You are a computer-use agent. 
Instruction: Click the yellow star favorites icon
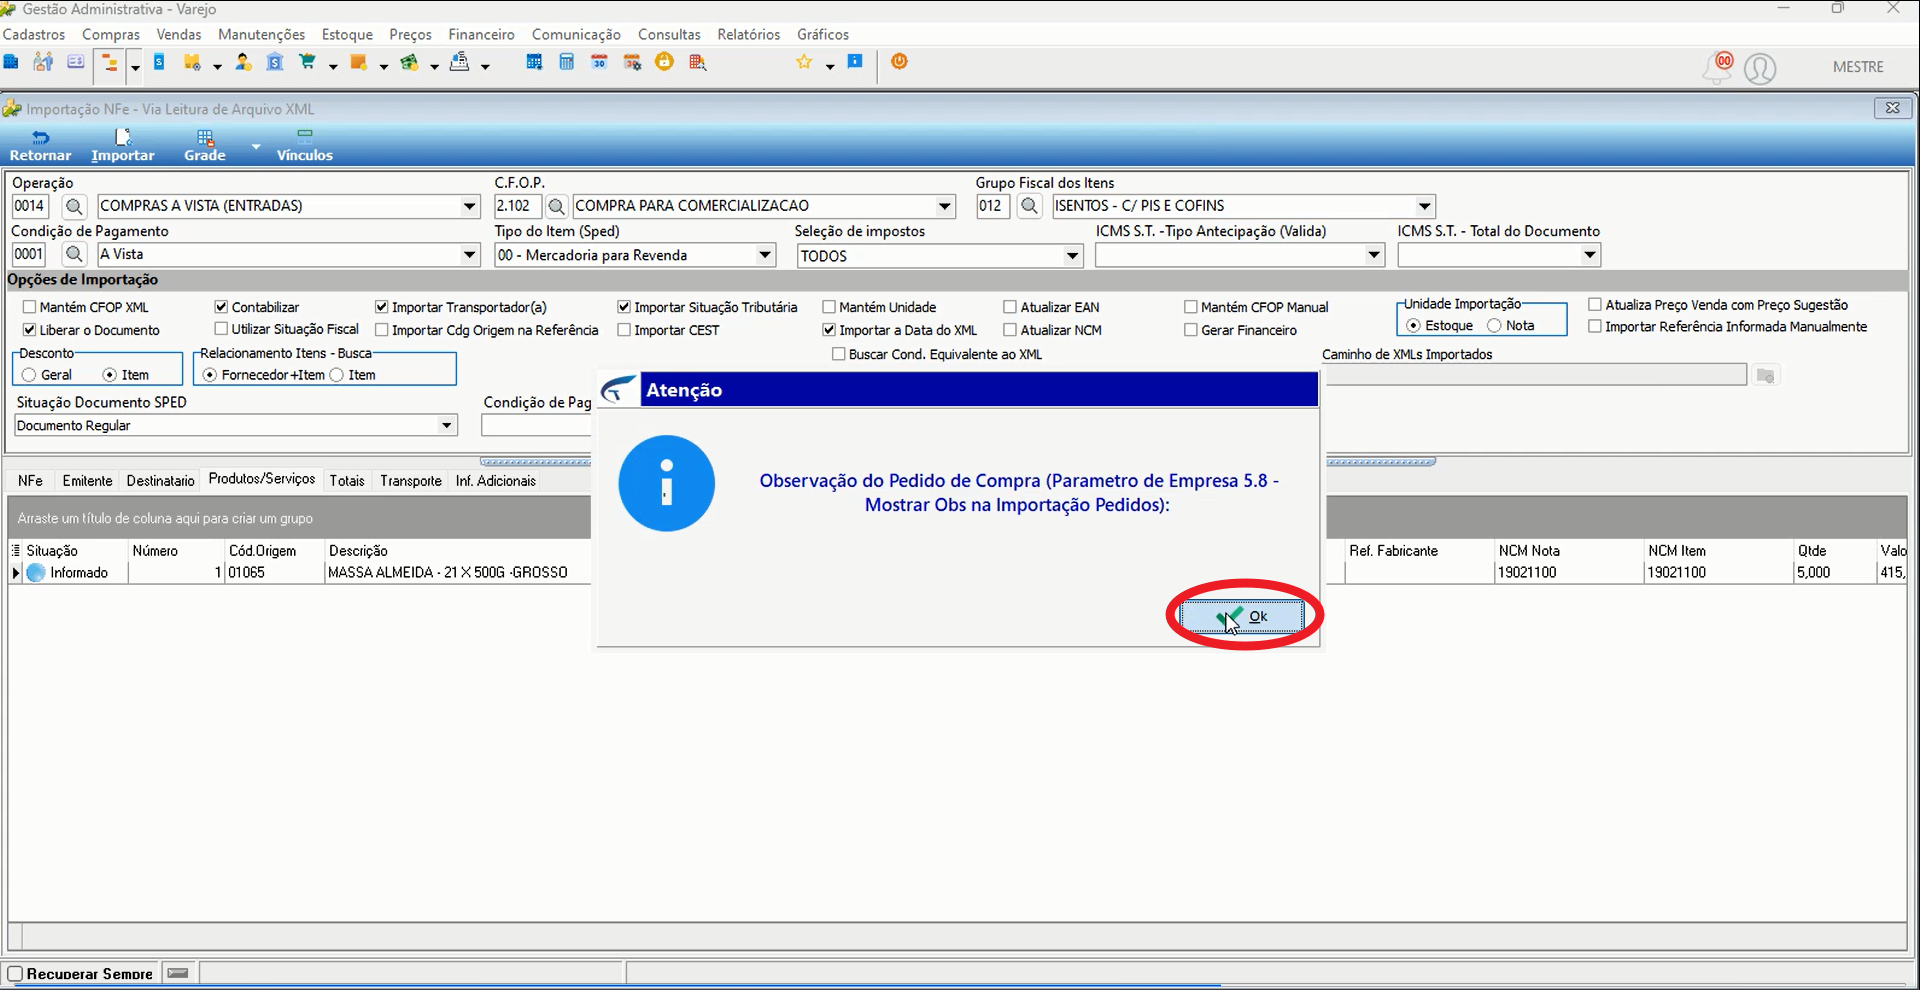804,62
